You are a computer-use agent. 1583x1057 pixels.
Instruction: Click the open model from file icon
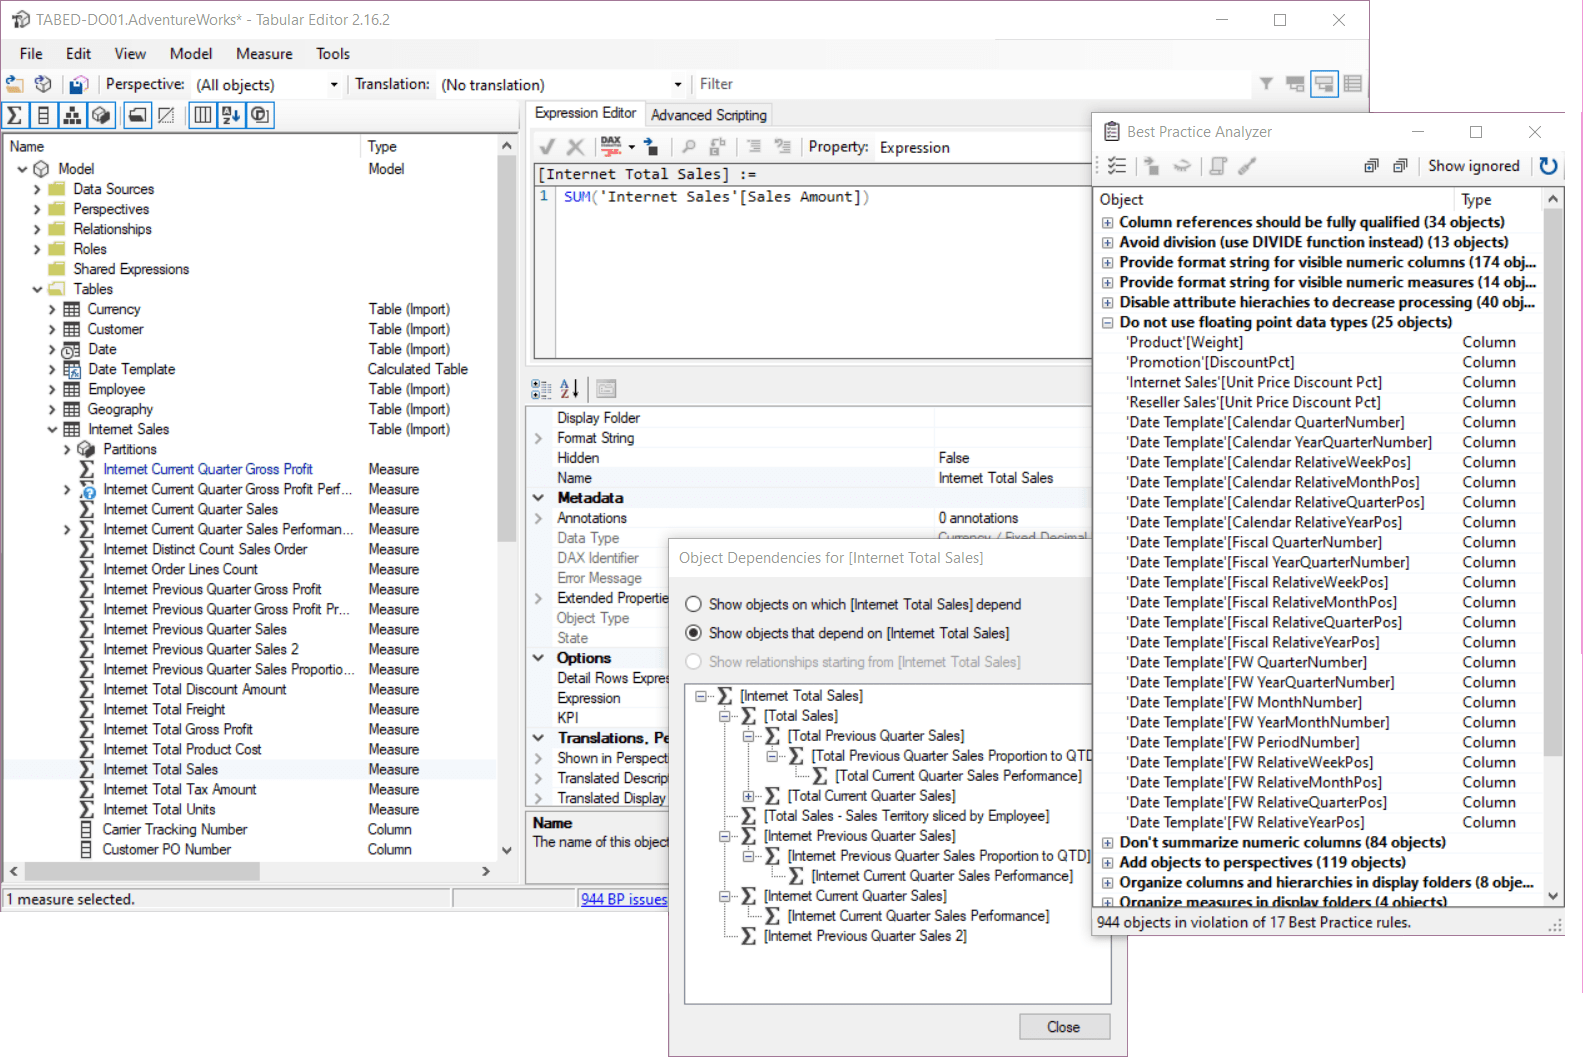tap(14, 85)
